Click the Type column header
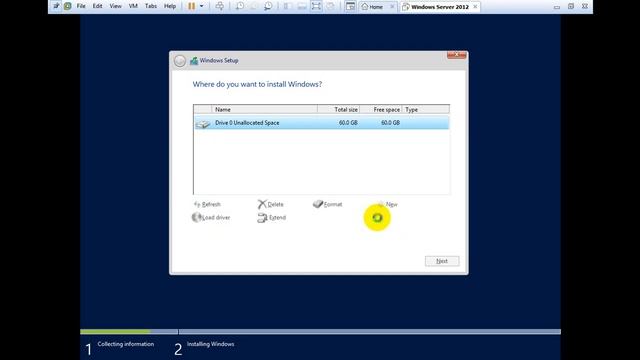This screenshot has width=640, height=360. pyautogui.click(x=426, y=109)
